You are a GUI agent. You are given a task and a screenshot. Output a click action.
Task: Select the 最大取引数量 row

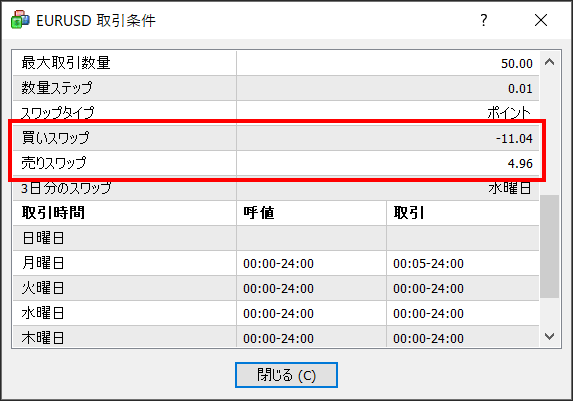(x=276, y=63)
